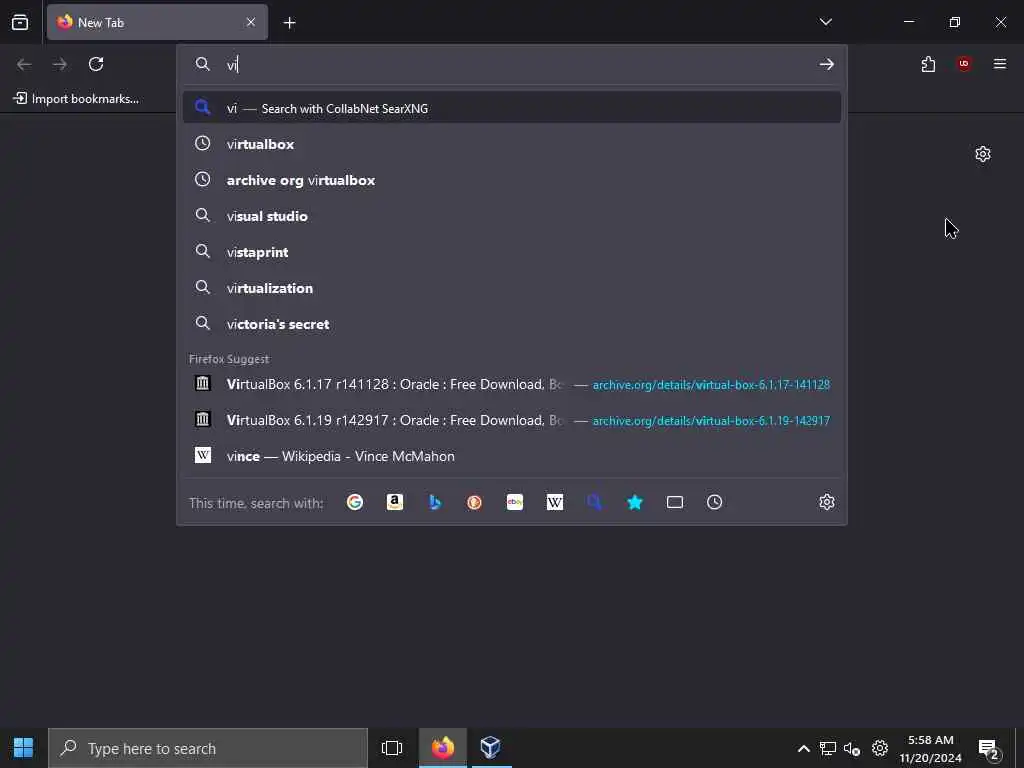1024x768 pixels.
Task: Search this time with Google icon
Action: 355,502
